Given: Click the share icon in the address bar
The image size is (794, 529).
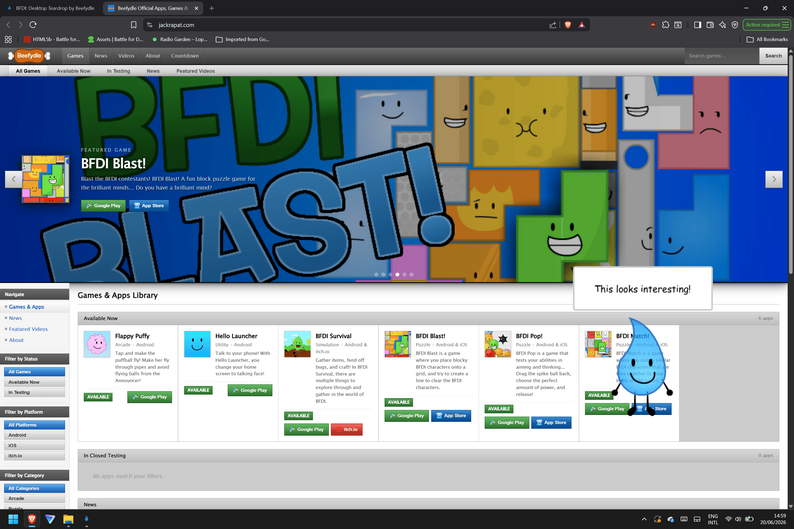Looking at the screenshot, I should pos(552,25).
